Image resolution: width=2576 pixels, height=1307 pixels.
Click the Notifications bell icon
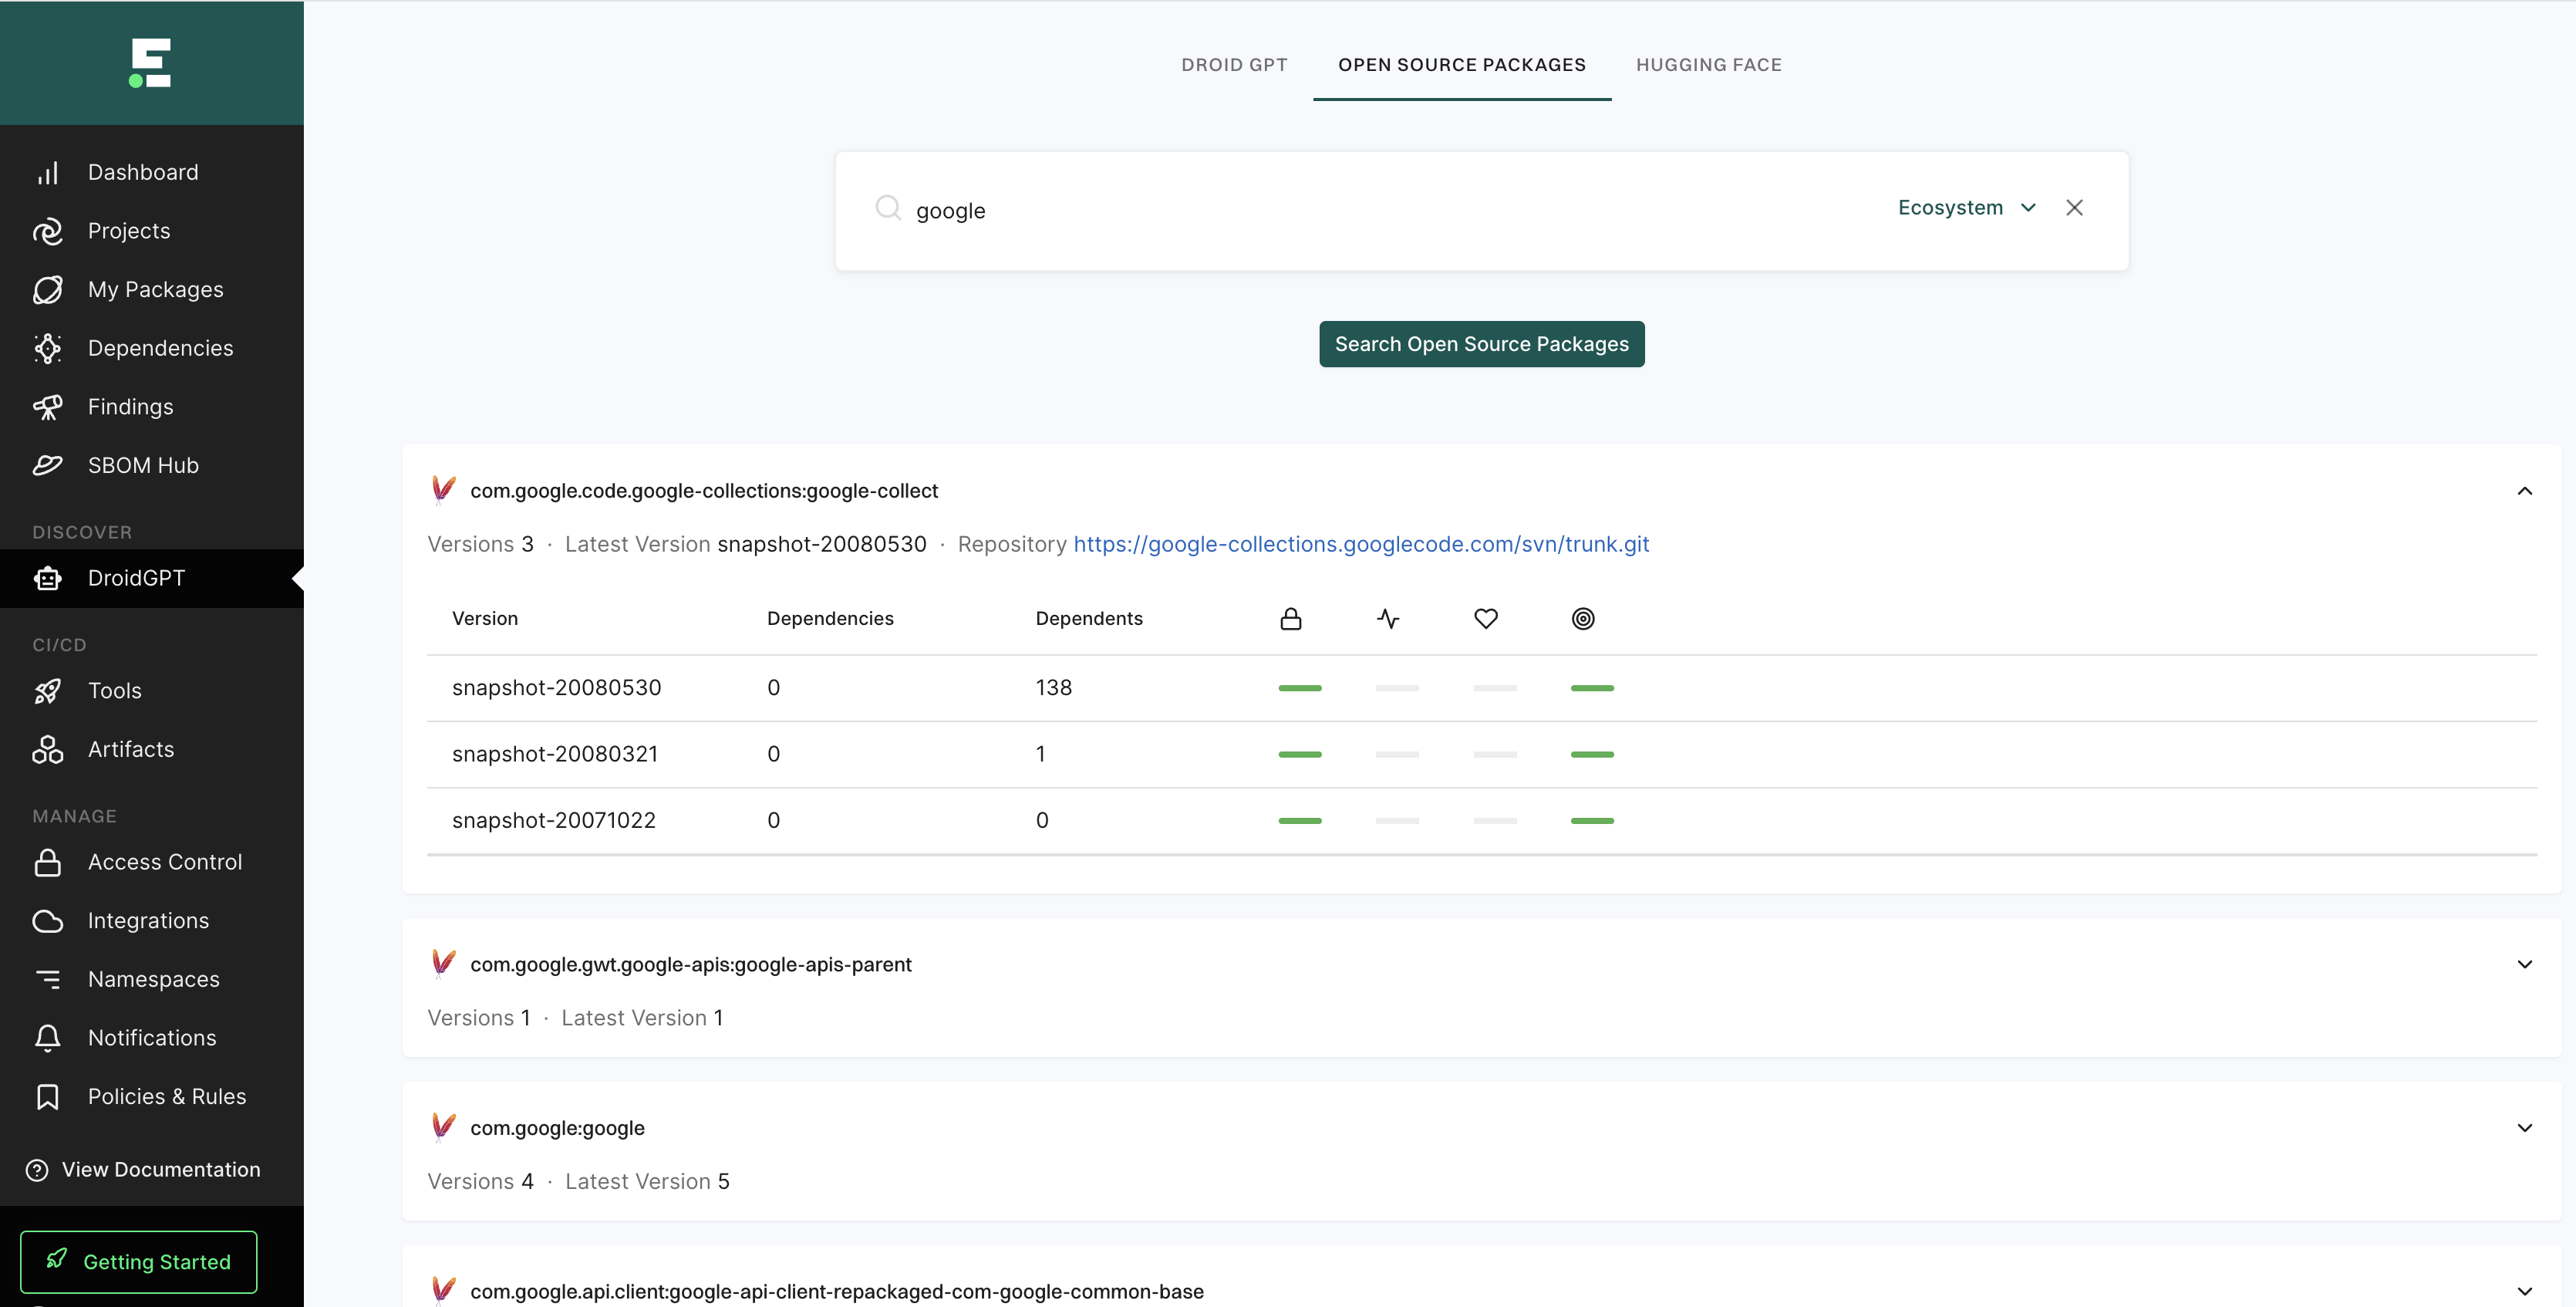pos(48,1038)
